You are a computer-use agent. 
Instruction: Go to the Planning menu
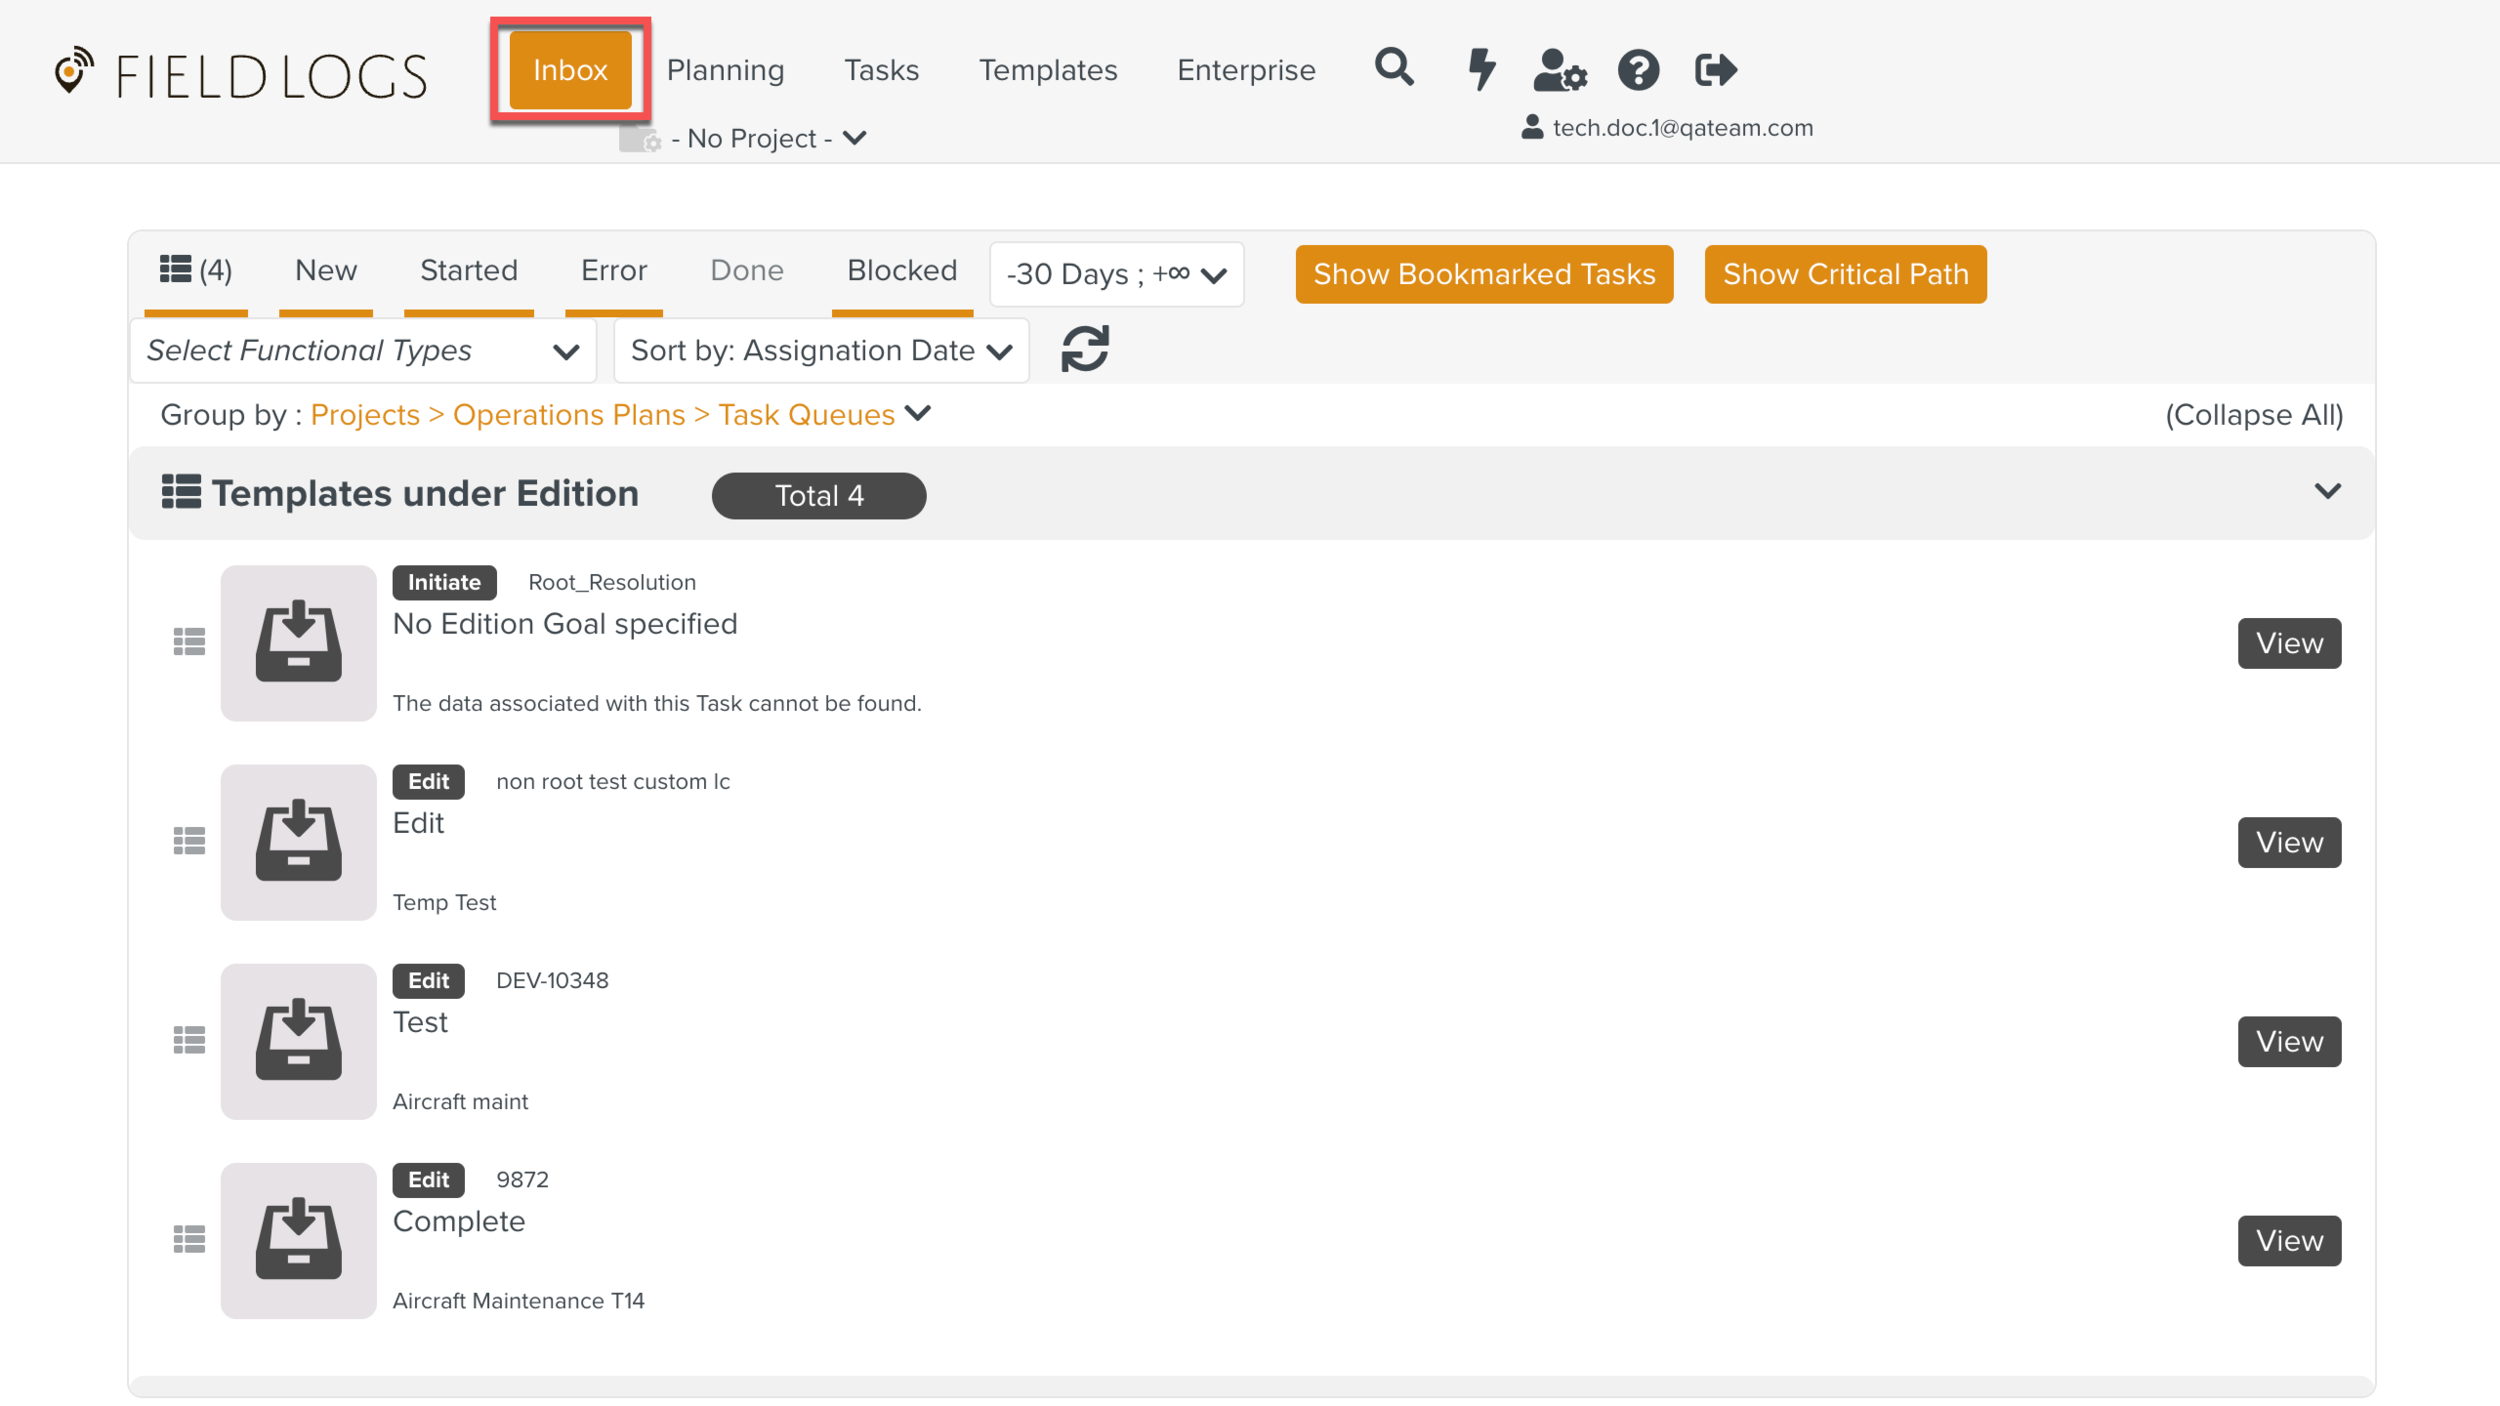(x=725, y=70)
